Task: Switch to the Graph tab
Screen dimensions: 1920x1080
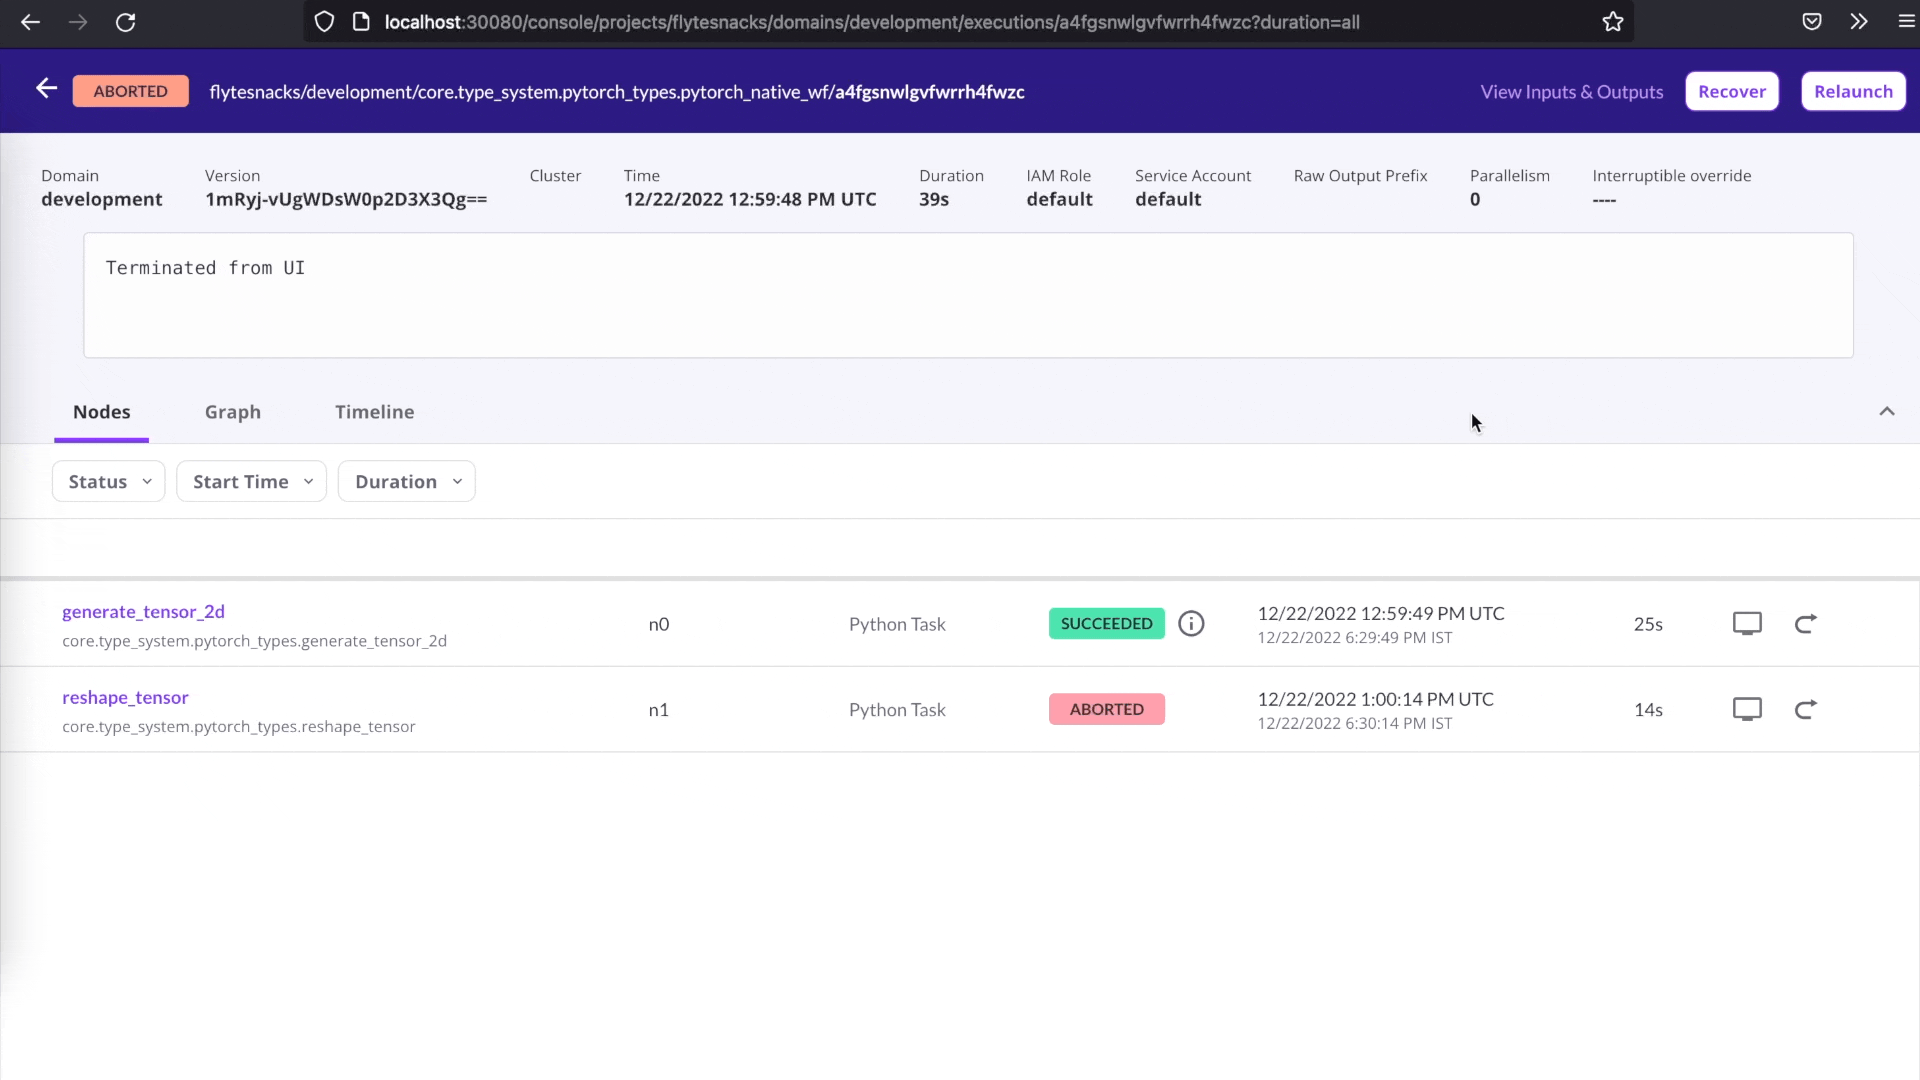Action: coord(232,411)
